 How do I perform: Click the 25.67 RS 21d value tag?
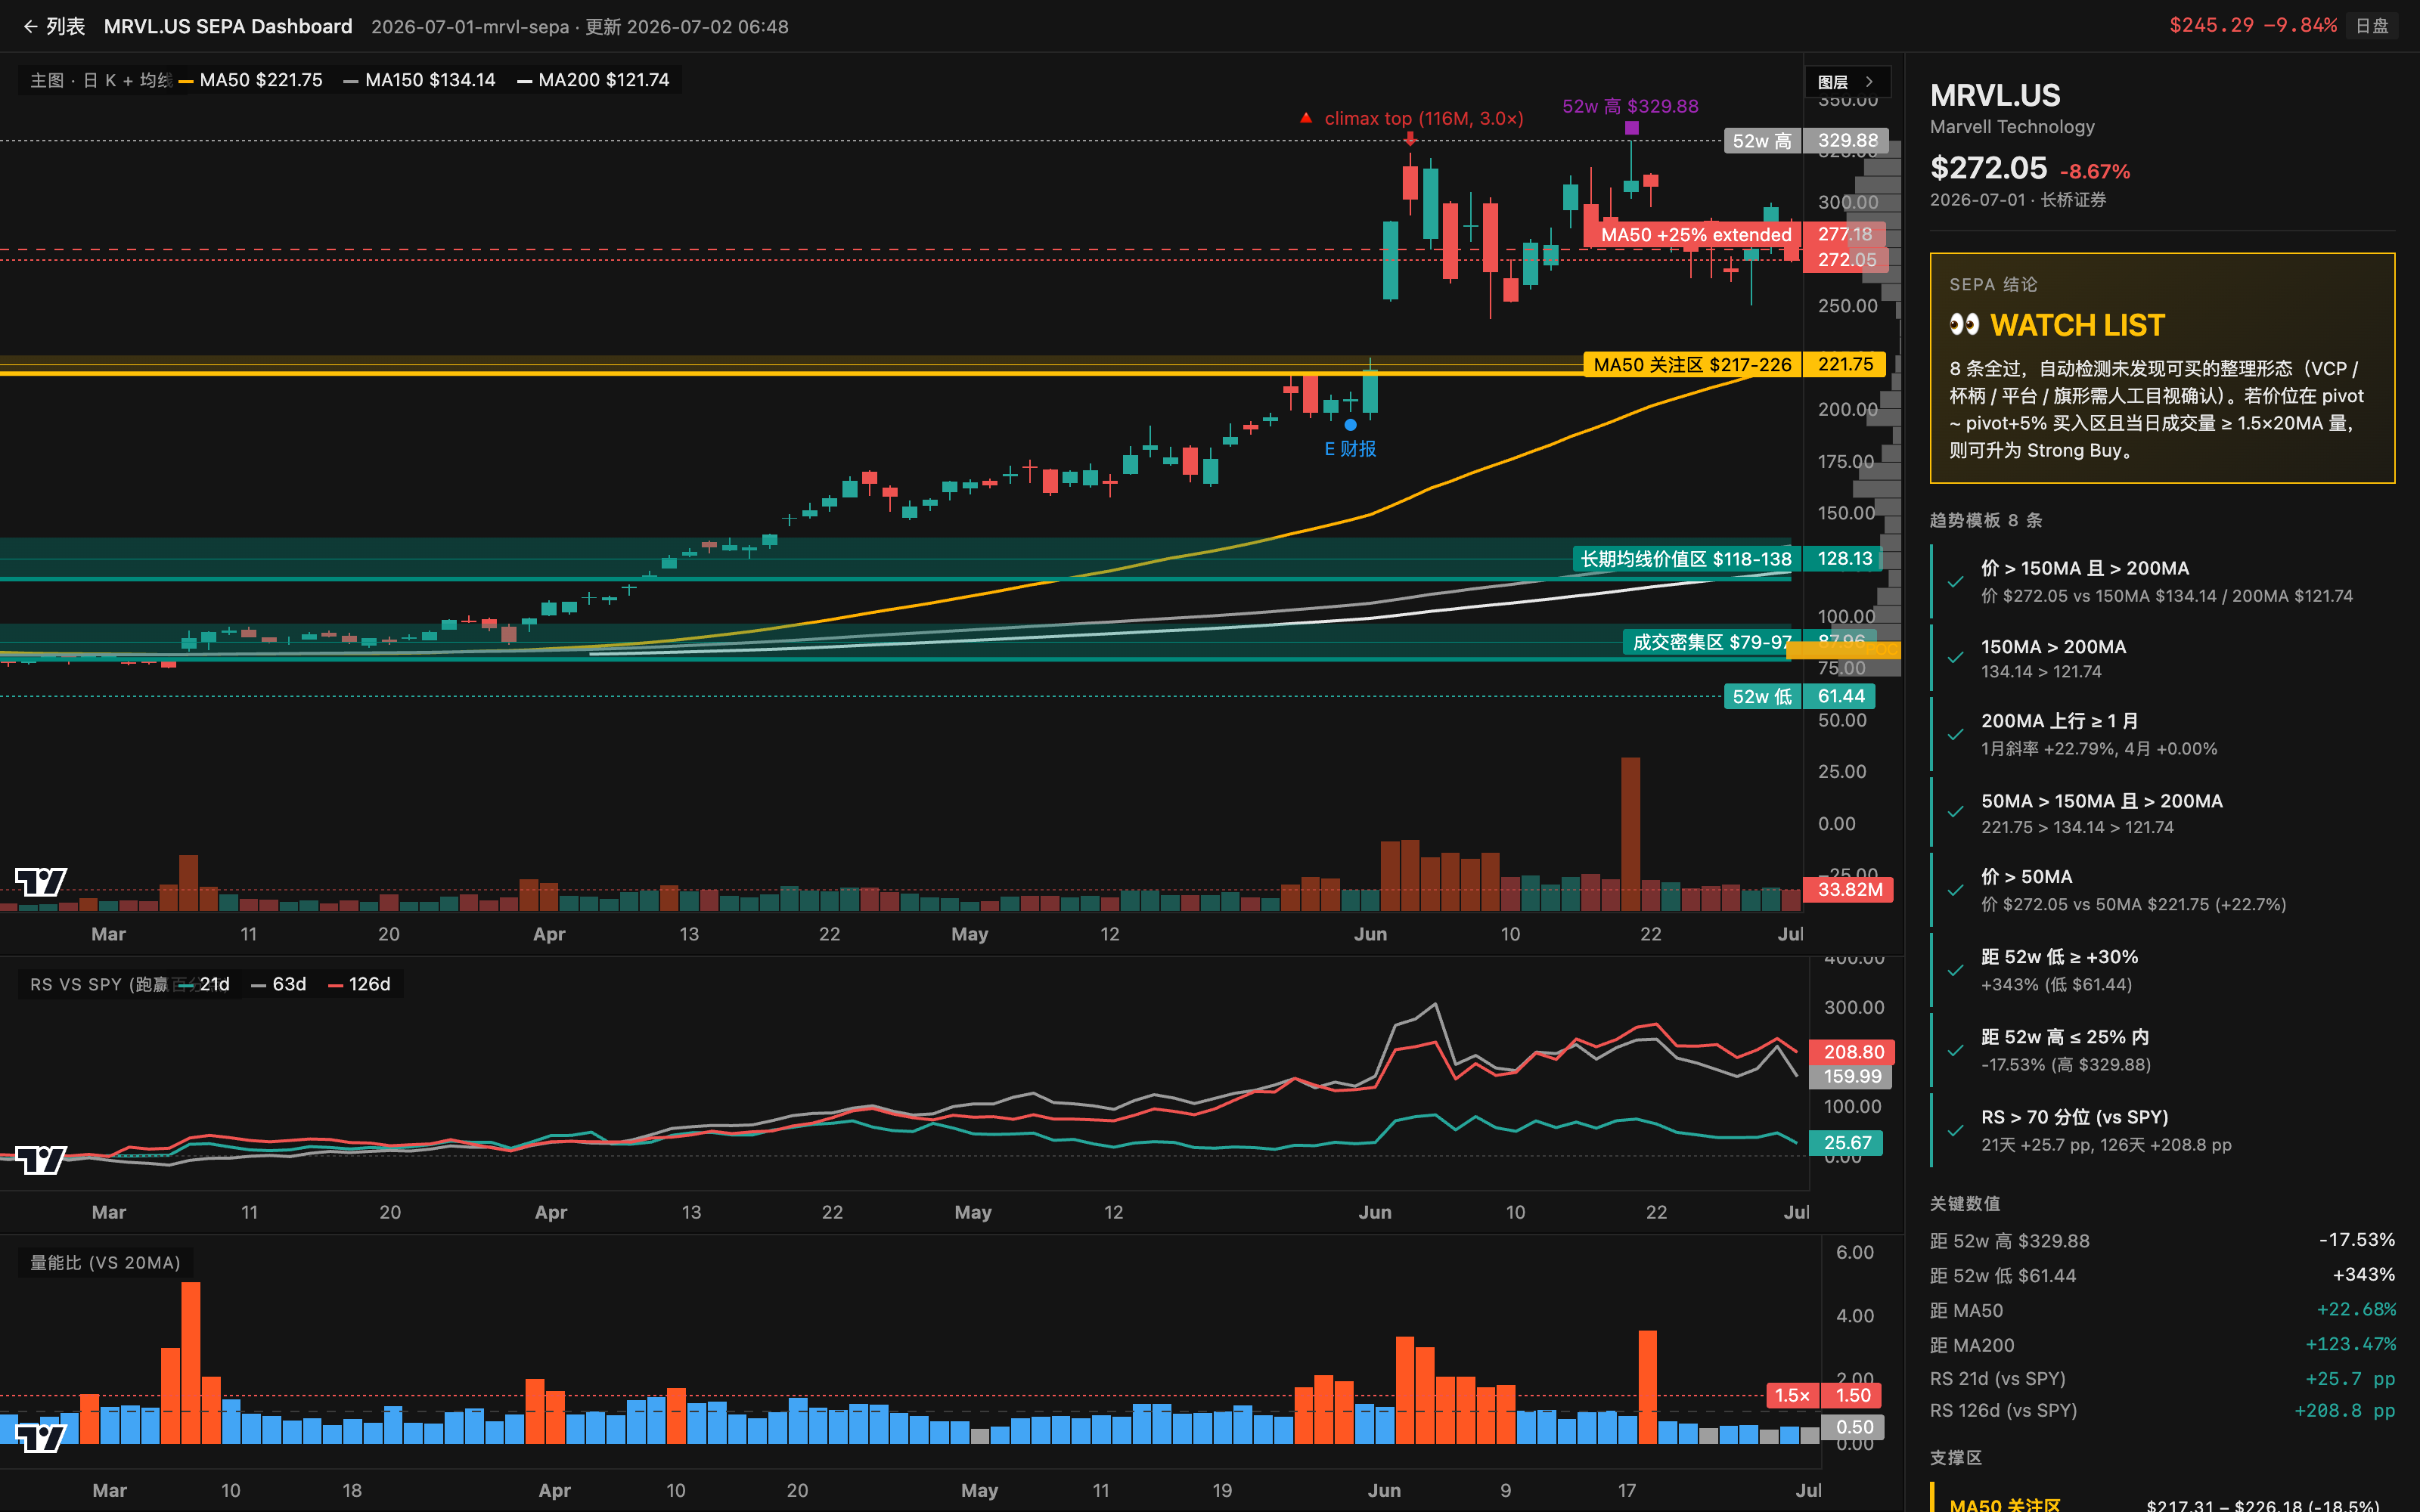pos(1846,1142)
